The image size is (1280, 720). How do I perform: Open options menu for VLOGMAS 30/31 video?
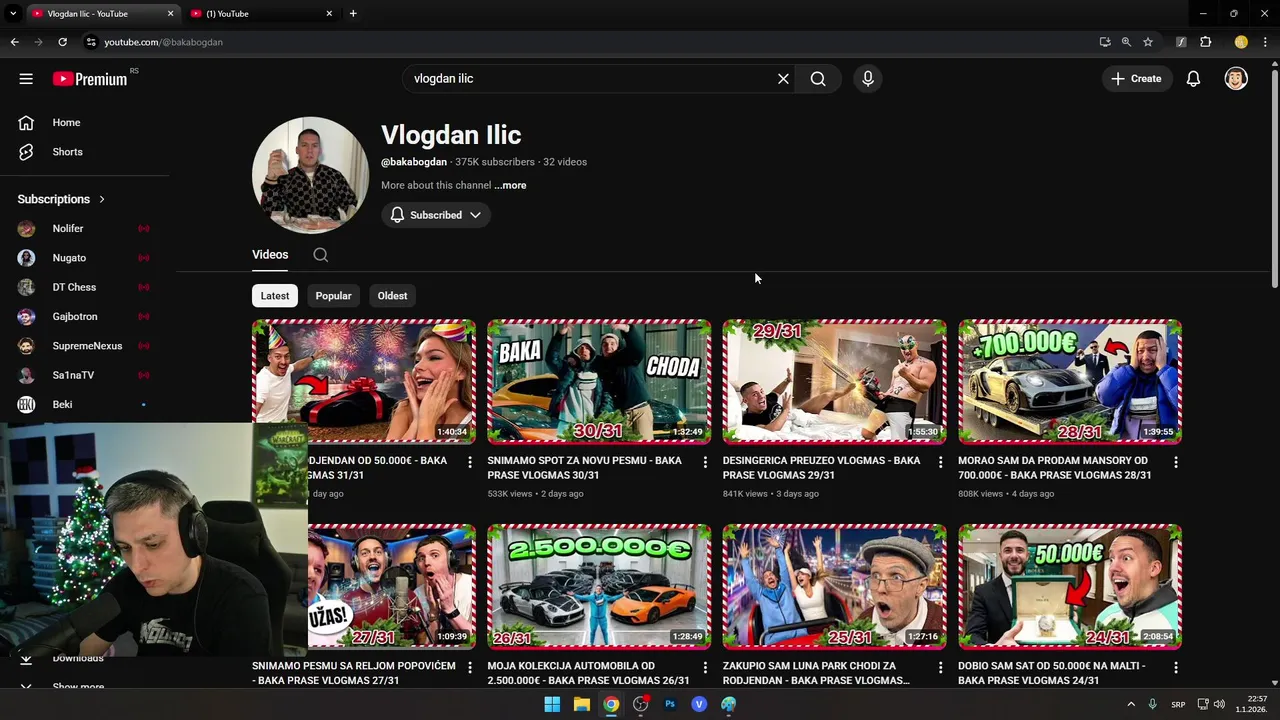[705, 462]
